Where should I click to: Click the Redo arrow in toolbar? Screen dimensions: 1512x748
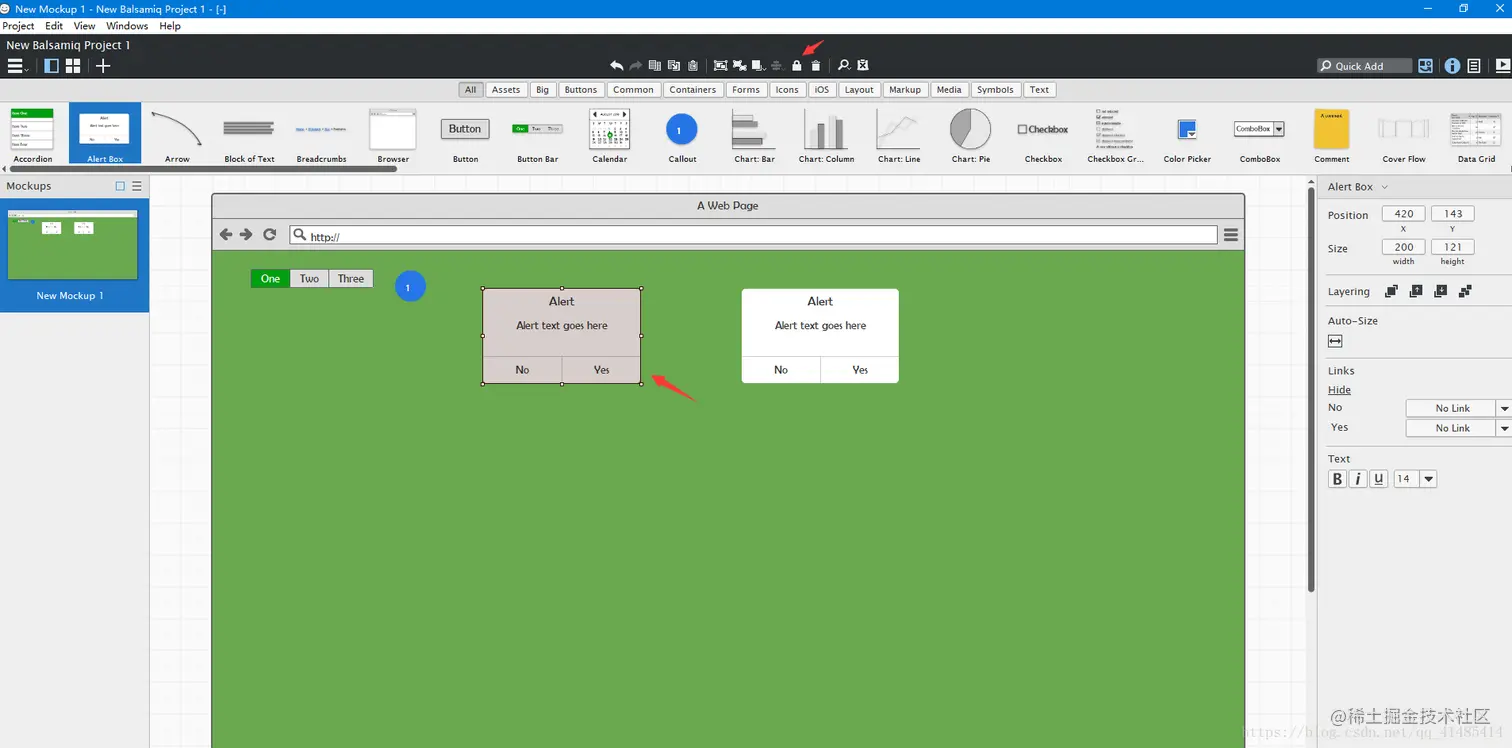[x=636, y=65]
